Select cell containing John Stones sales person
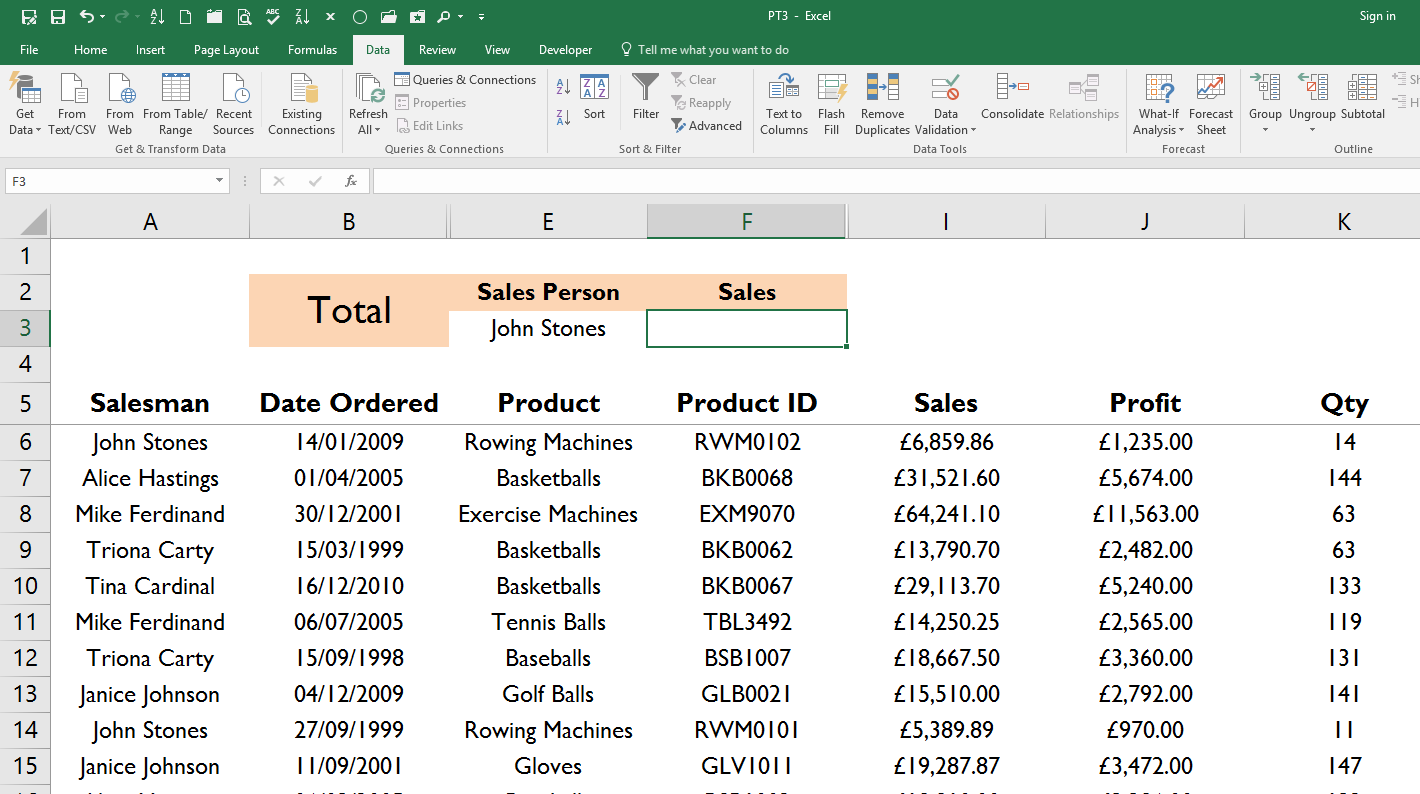Screen dimensions: 1420x794 [548, 328]
